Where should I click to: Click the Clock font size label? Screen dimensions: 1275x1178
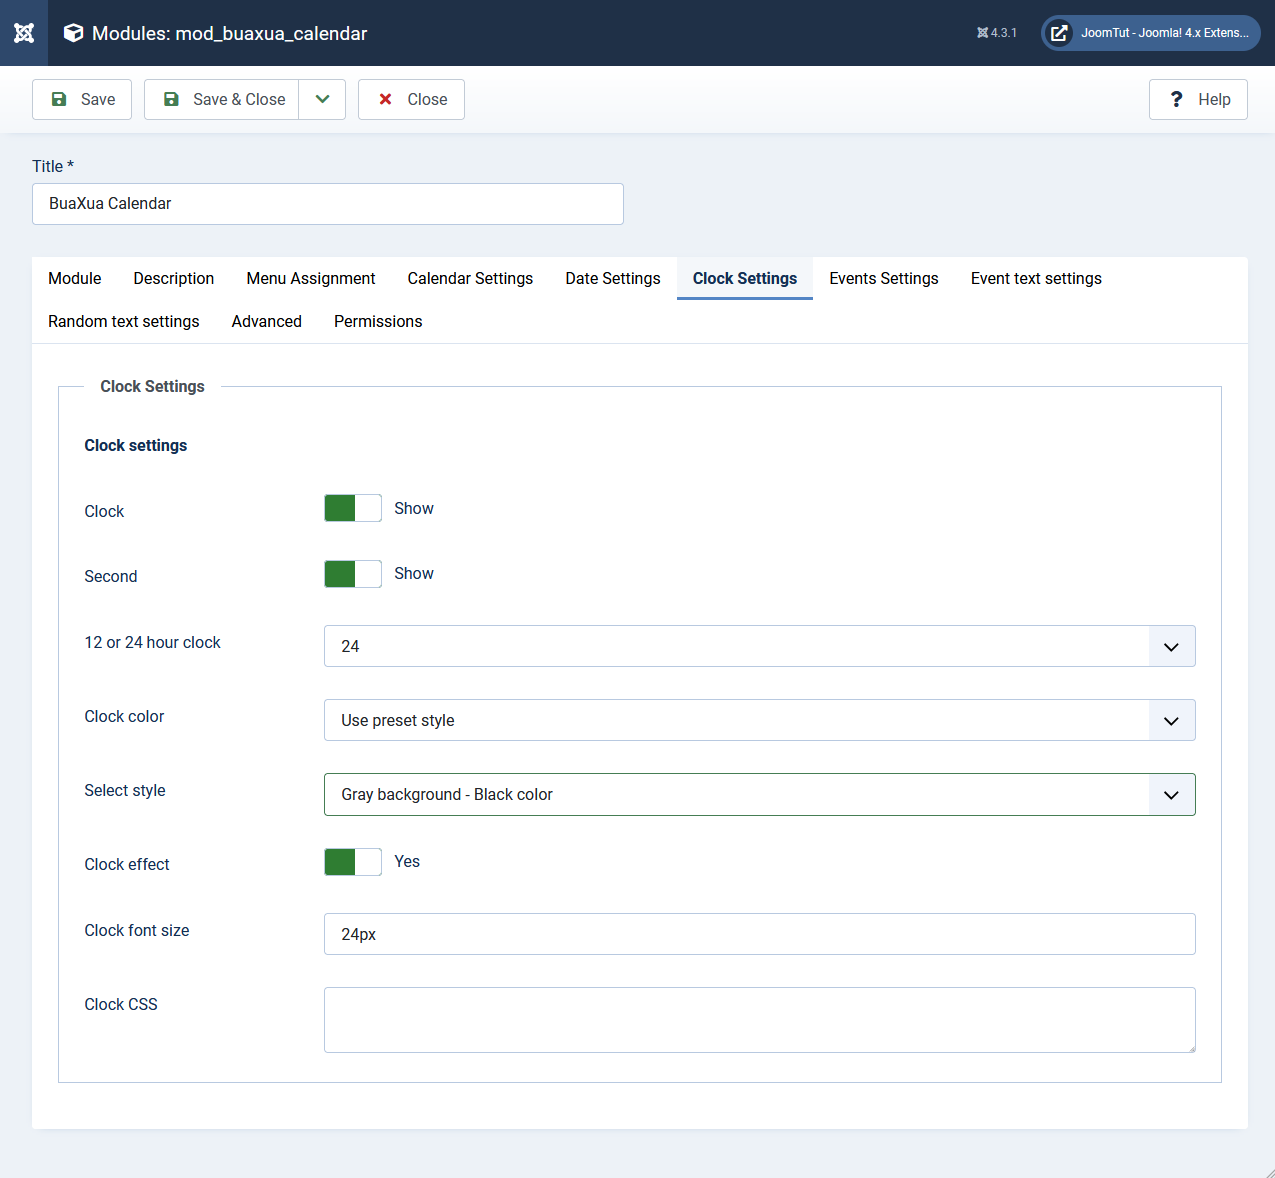tap(137, 930)
